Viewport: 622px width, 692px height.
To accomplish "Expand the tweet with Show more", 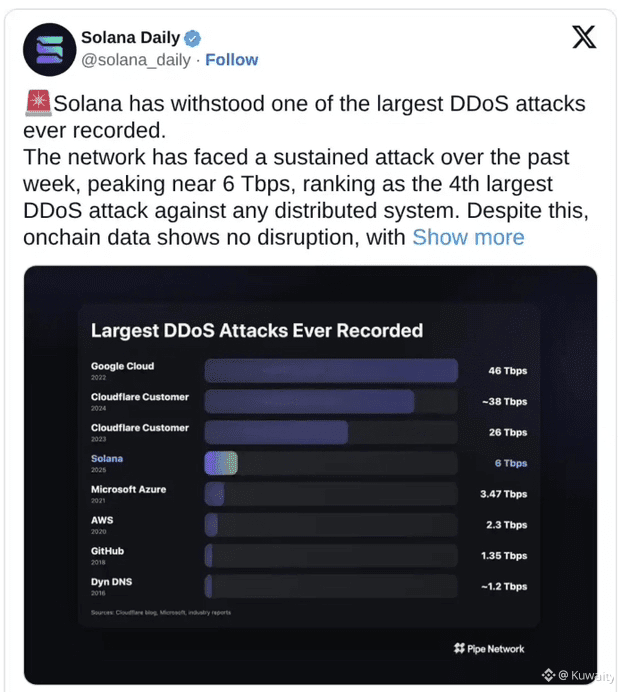I will [468, 237].
